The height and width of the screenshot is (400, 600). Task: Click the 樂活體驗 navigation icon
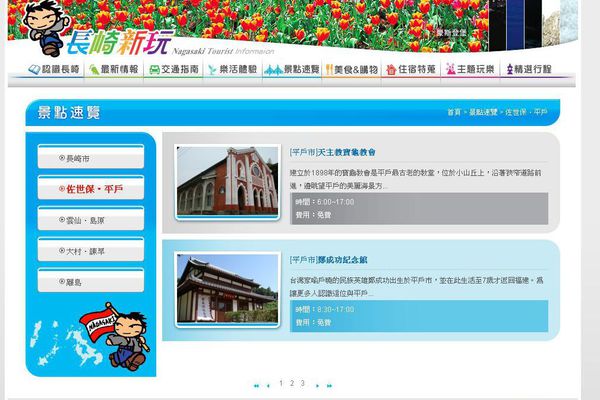(x=214, y=70)
